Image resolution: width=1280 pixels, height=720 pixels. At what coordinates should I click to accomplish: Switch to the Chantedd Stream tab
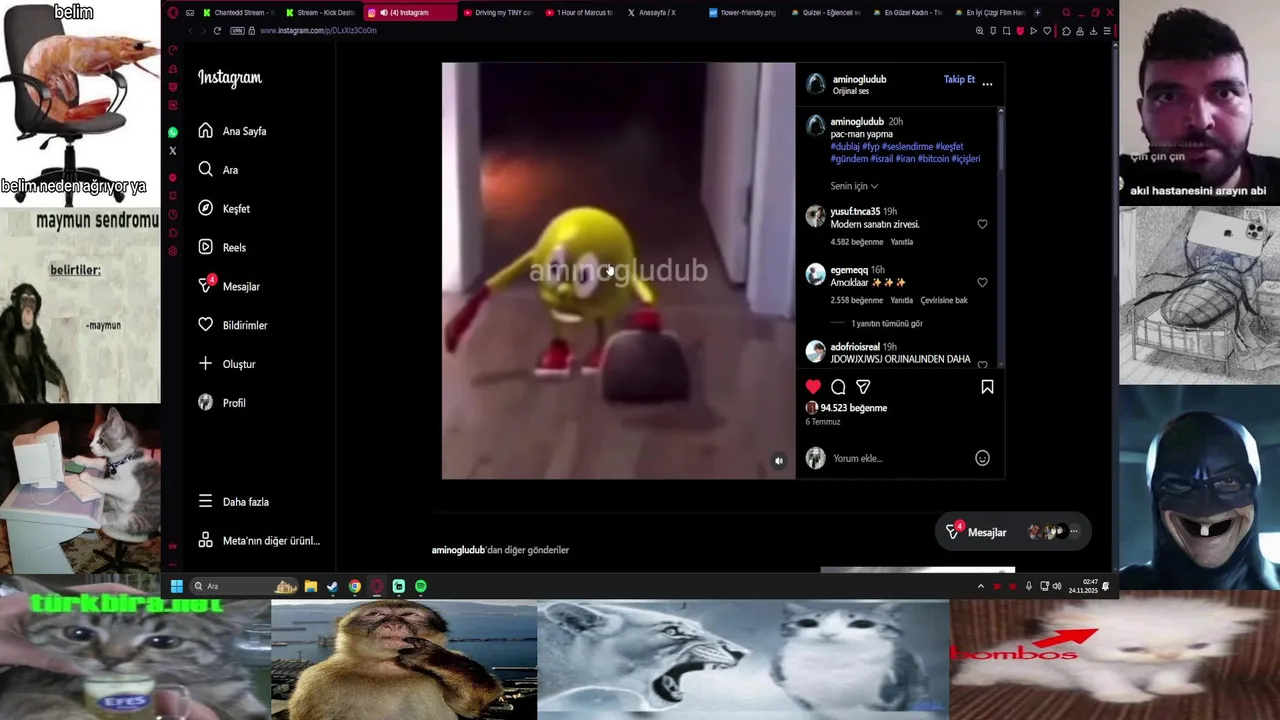(237, 13)
